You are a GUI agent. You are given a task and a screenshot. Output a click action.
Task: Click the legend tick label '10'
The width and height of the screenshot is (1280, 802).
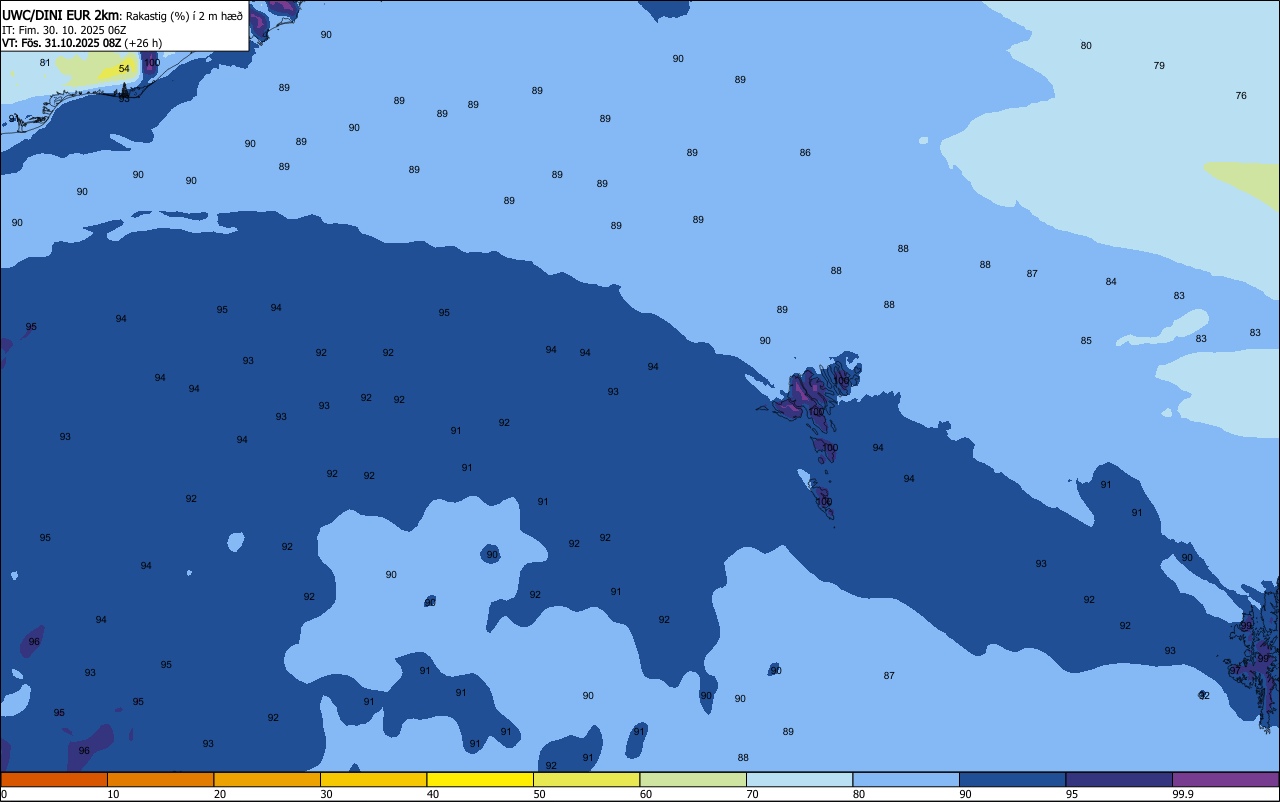tap(113, 794)
